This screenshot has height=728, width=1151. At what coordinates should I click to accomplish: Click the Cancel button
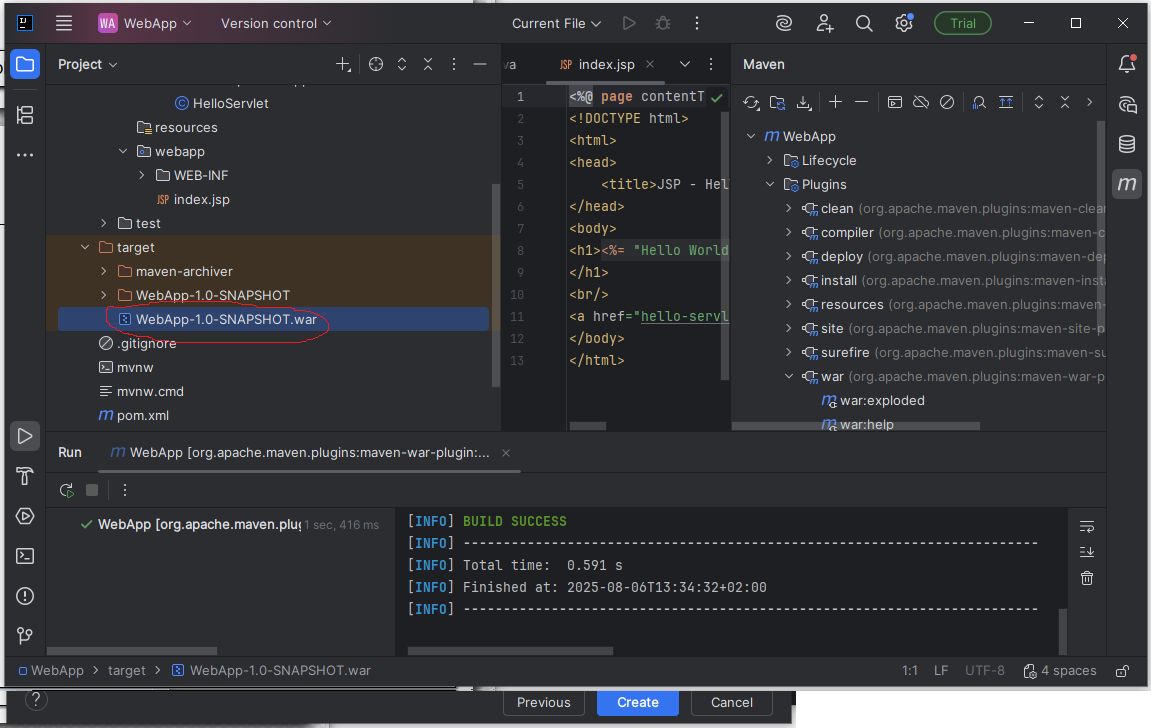pos(731,702)
